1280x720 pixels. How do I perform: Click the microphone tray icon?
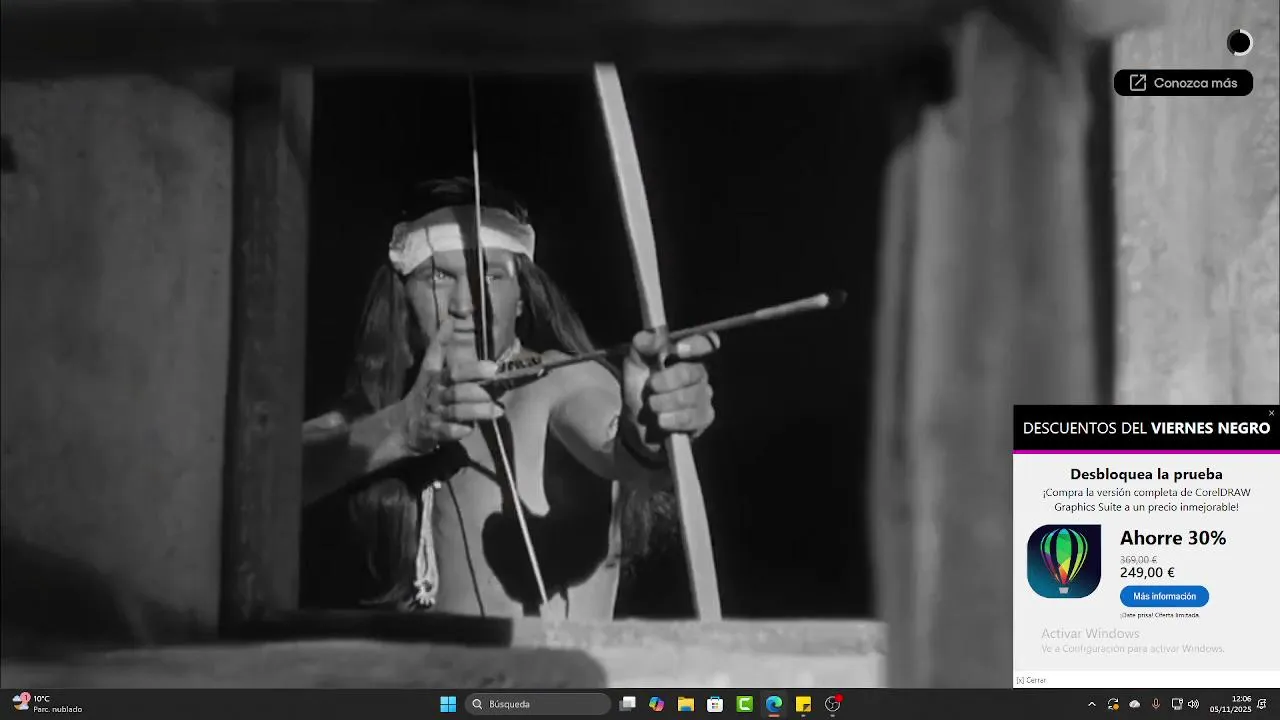click(x=1156, y=704)
